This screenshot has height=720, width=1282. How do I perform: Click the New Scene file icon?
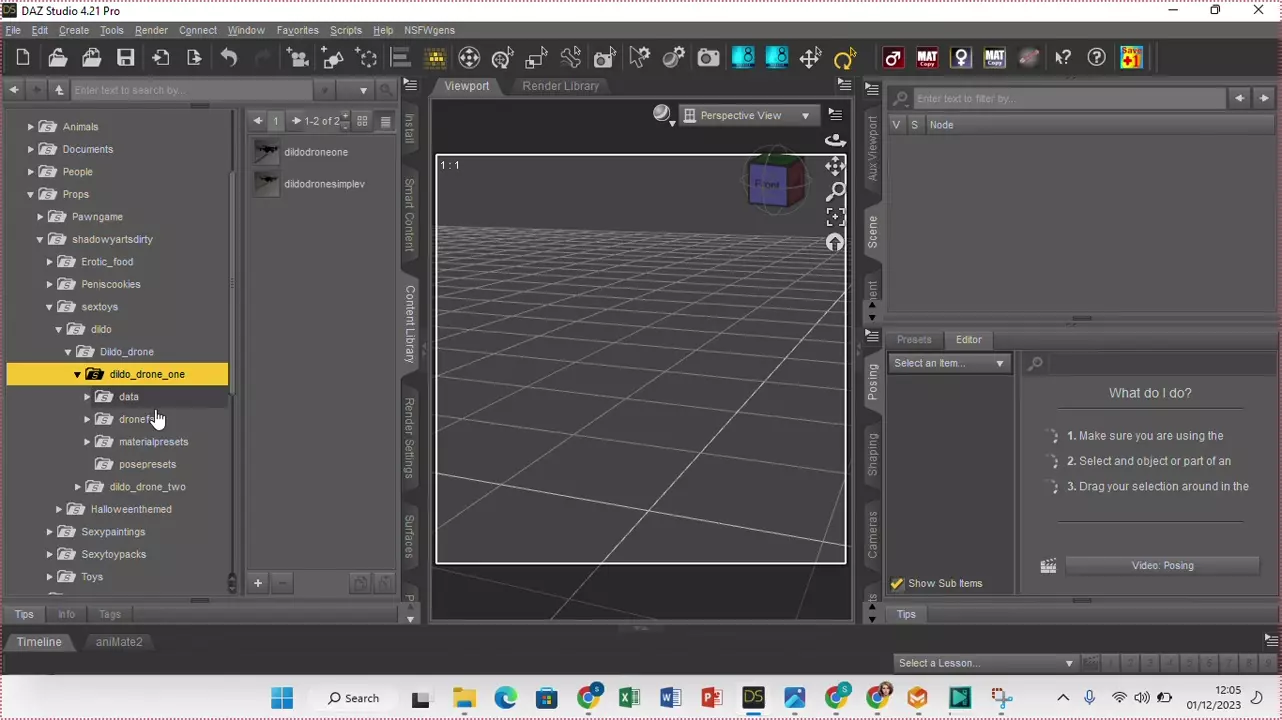[x=23, y=58]
